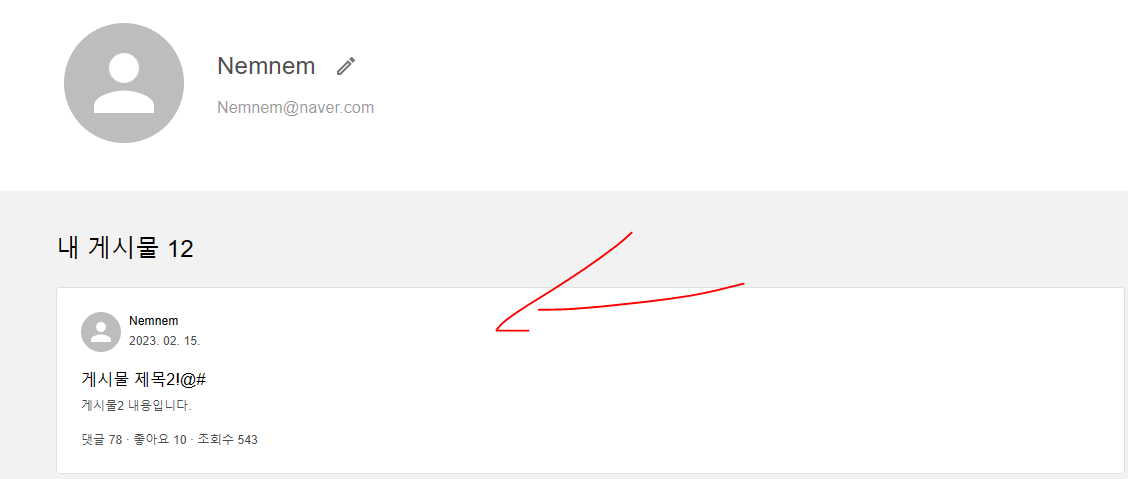Open author Nemnem from the post card
This screenshot has width=1128, height=479.
[x=153, y=321]
